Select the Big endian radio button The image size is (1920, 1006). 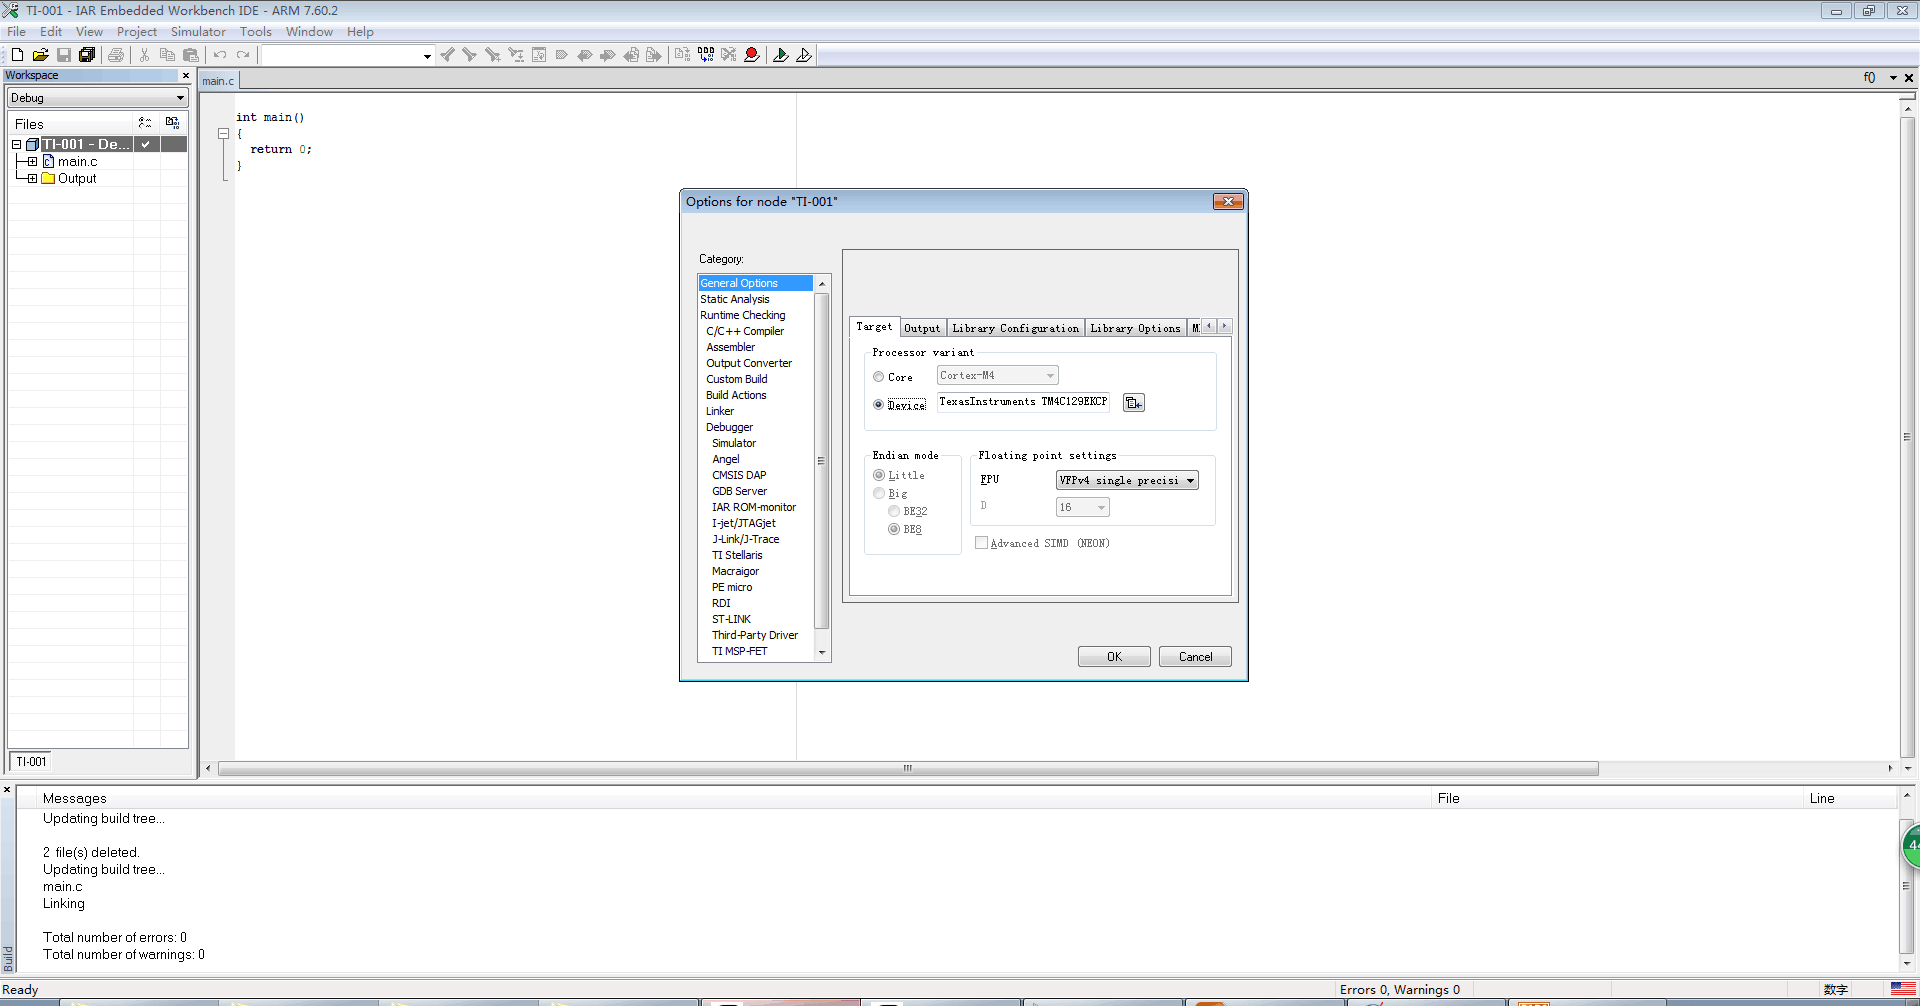[879, 493]
